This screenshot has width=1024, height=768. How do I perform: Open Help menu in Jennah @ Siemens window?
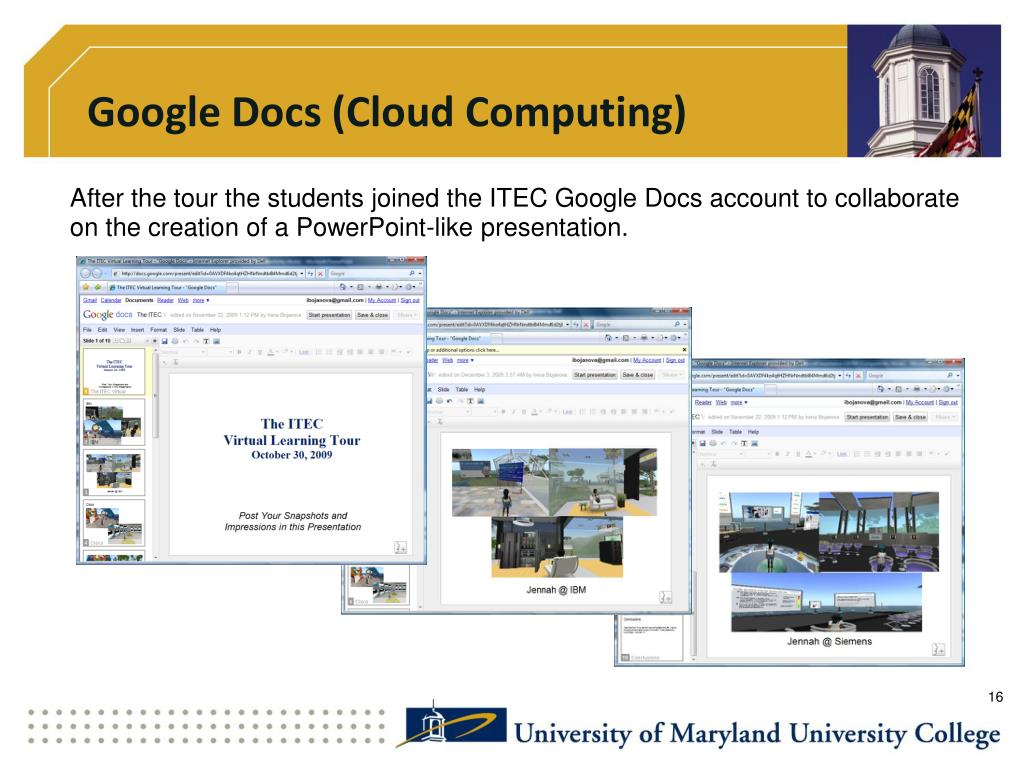[x=753, y=432]
